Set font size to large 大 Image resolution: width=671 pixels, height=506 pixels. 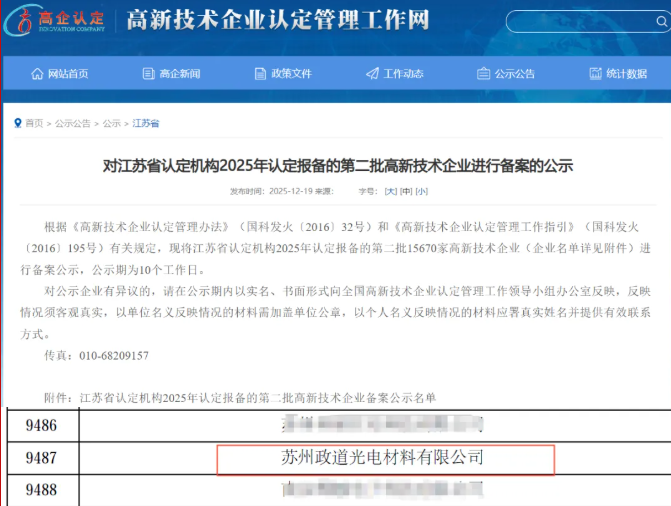click(391, 190)
